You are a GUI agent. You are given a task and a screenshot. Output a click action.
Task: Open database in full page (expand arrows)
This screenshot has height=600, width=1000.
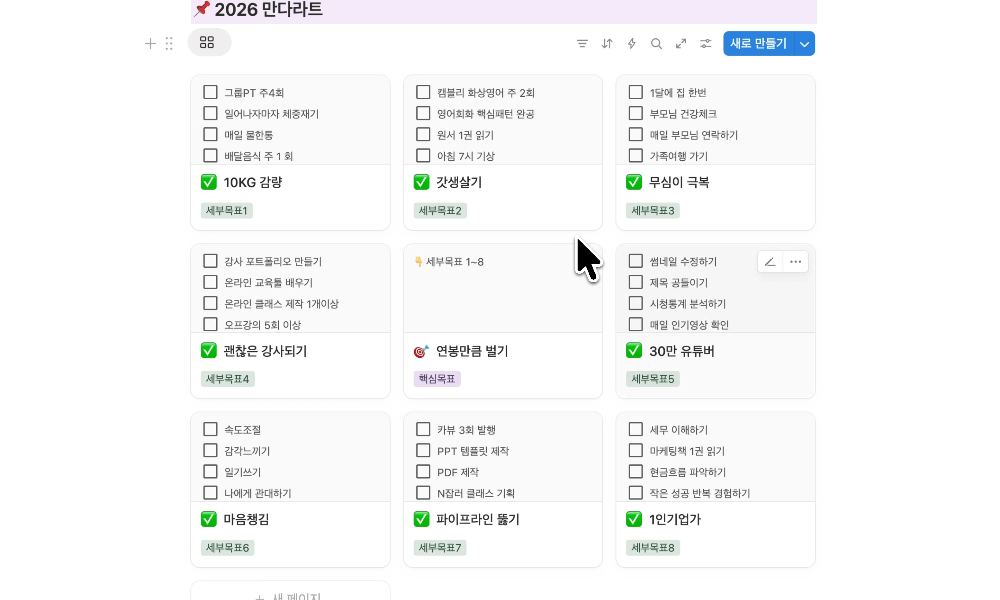click(681, 44)
